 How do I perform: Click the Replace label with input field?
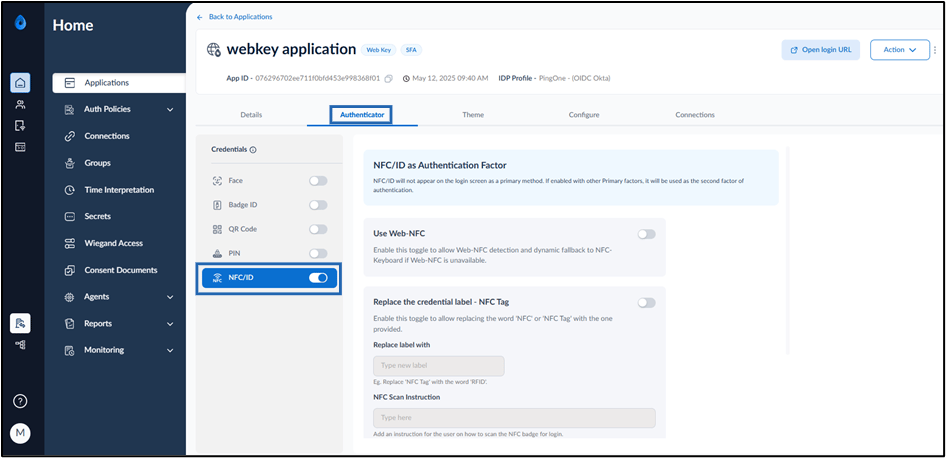click(x=439, y=366)
